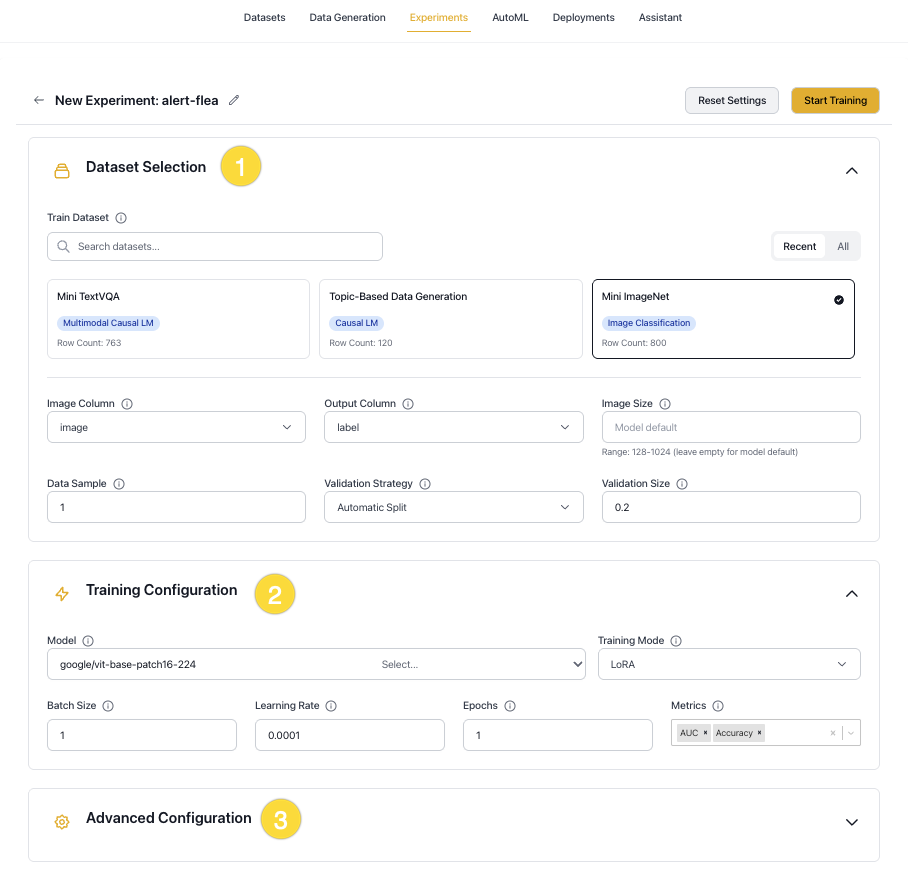Click info icon beside Learning Rate
This screenshot has height=887, width=908.
(331, 706)
